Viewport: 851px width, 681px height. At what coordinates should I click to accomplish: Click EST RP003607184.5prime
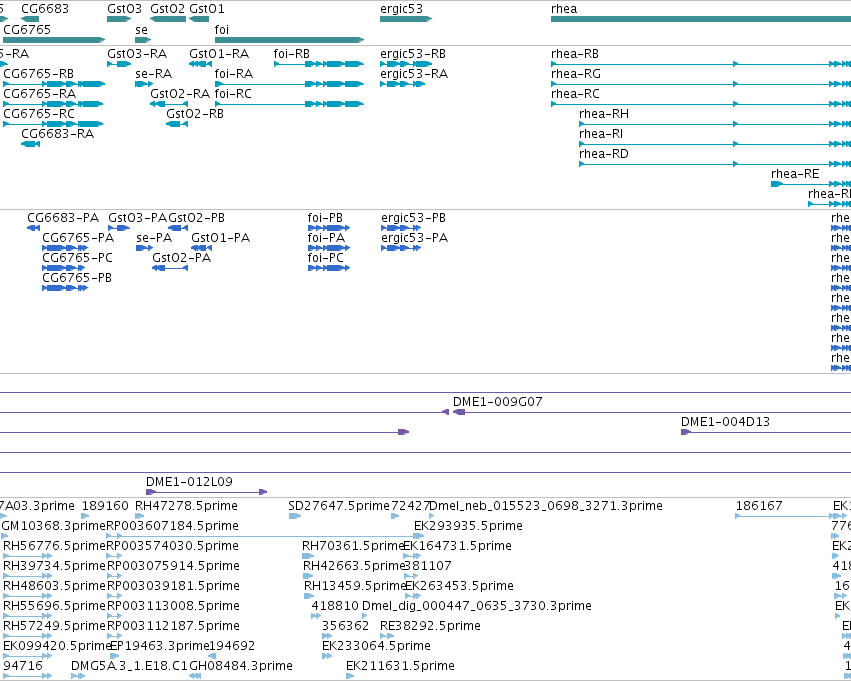click(x=173, y=526)
